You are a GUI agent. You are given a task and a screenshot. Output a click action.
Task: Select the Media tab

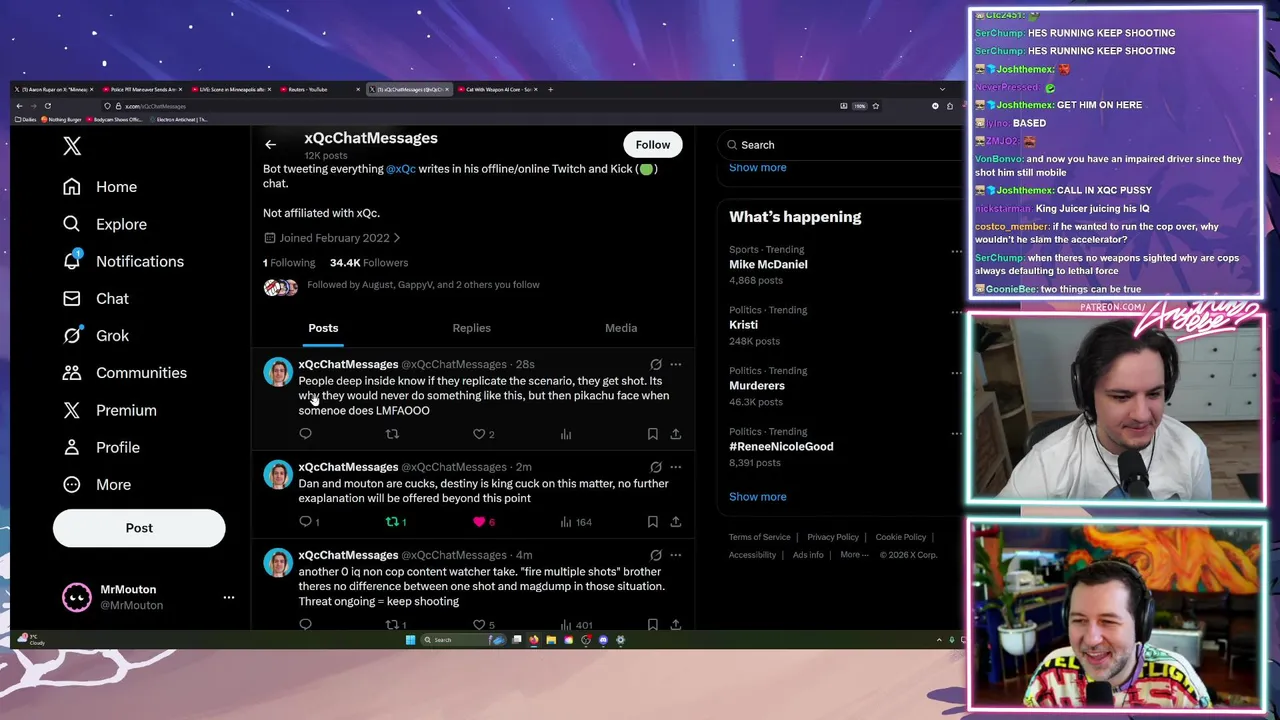621,328
